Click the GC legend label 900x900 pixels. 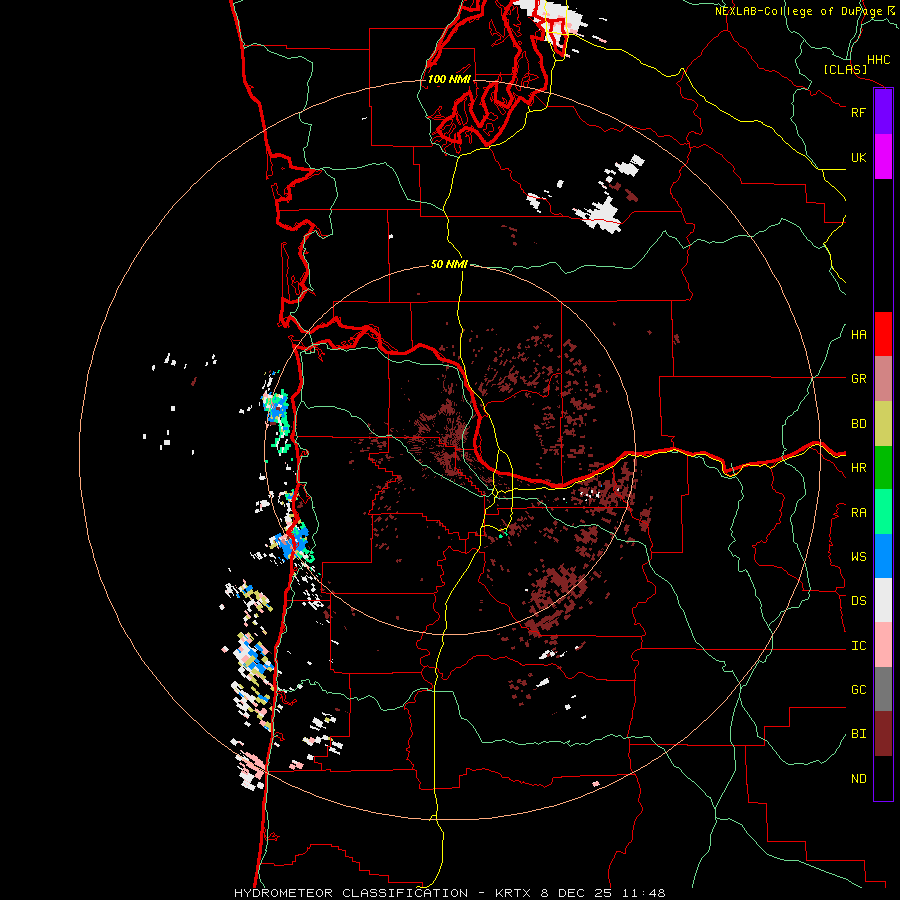click(858, 690)
